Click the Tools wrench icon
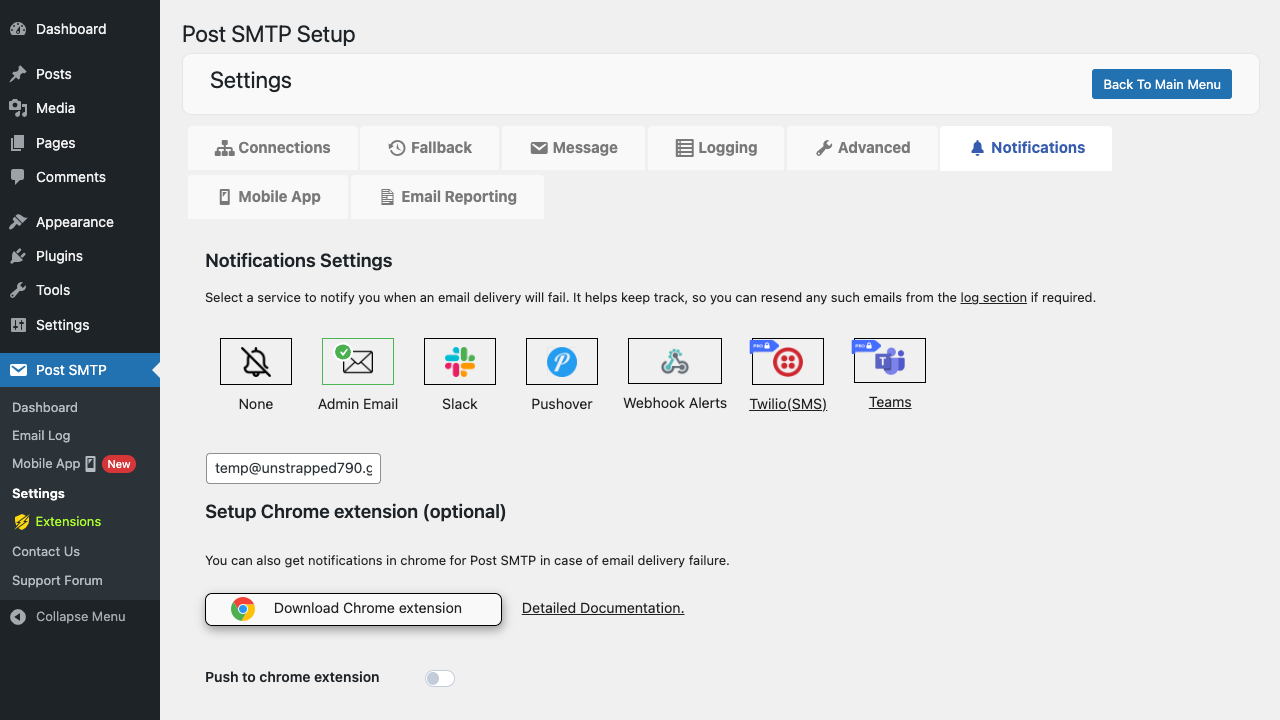Viewport: 1280px width, 720px height. [x=18, y=290]
